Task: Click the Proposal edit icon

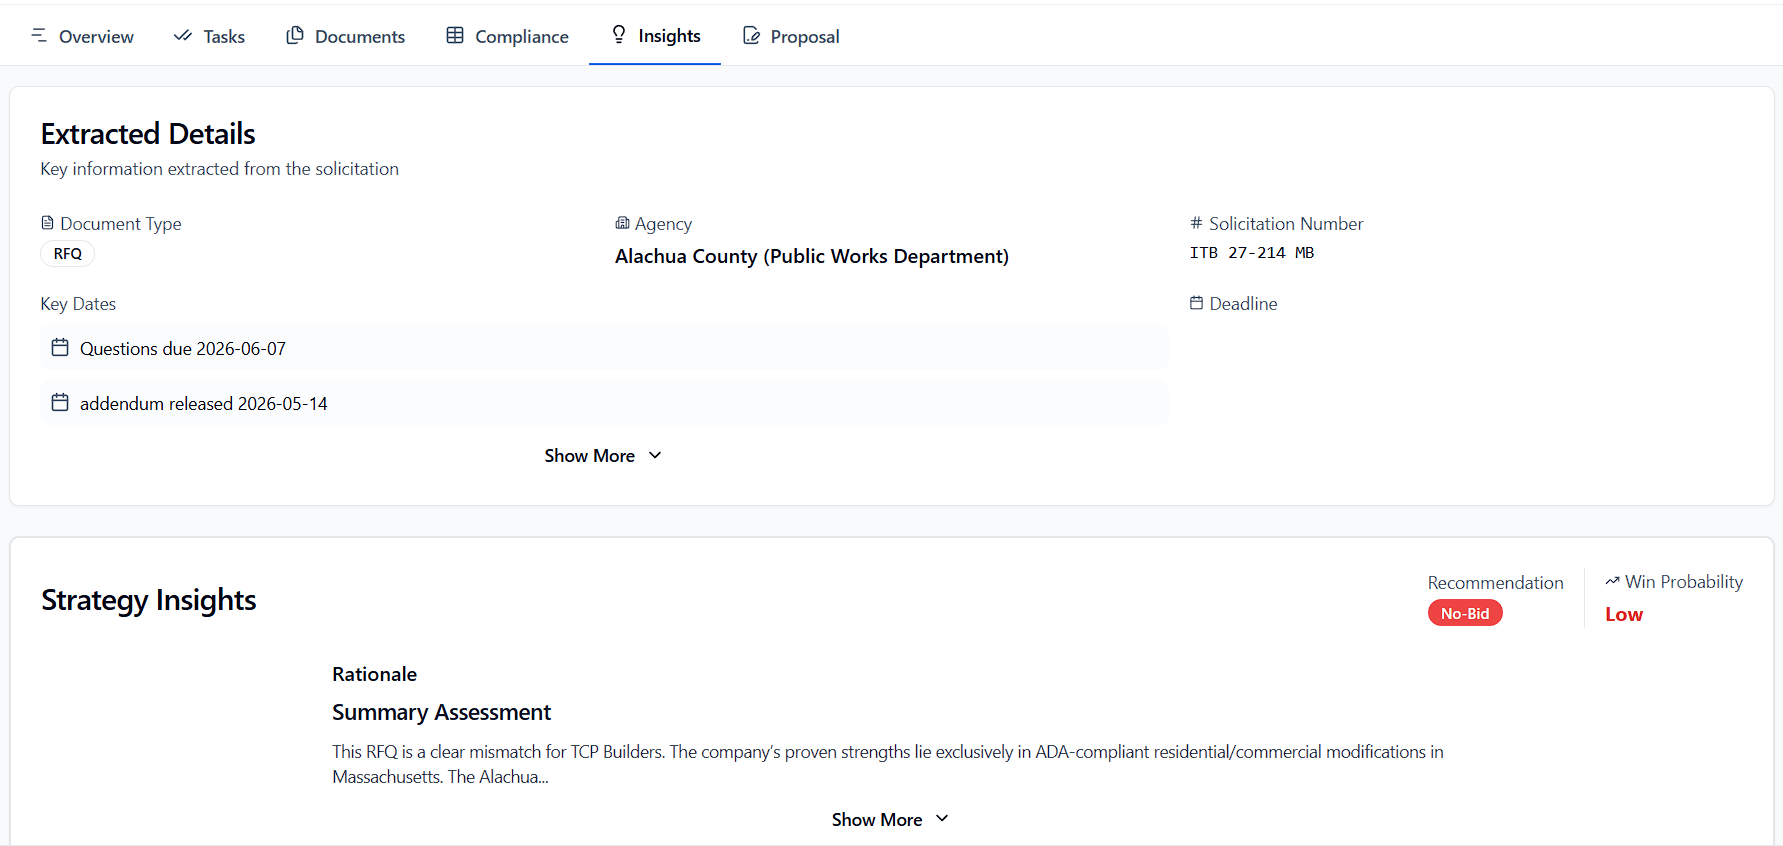Action: [751, 36]
